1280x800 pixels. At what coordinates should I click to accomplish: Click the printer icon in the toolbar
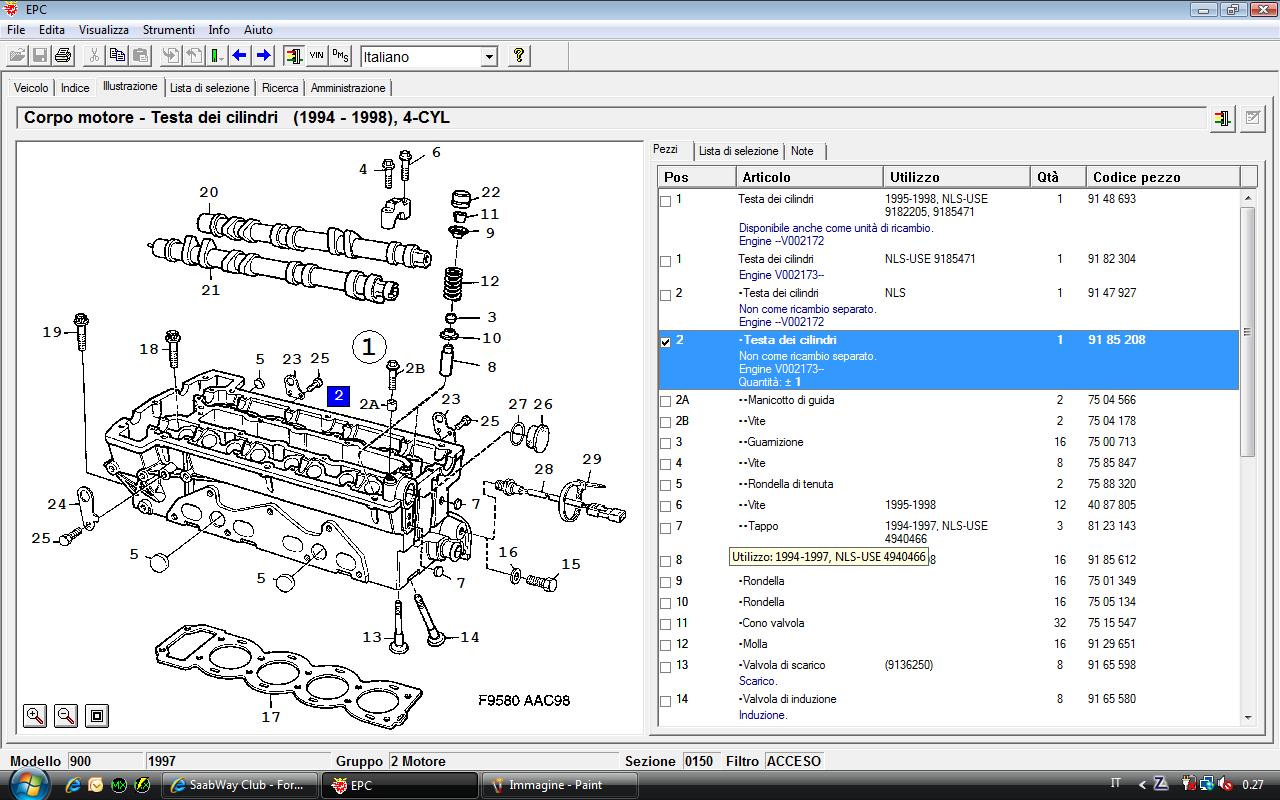click(63, 56)
